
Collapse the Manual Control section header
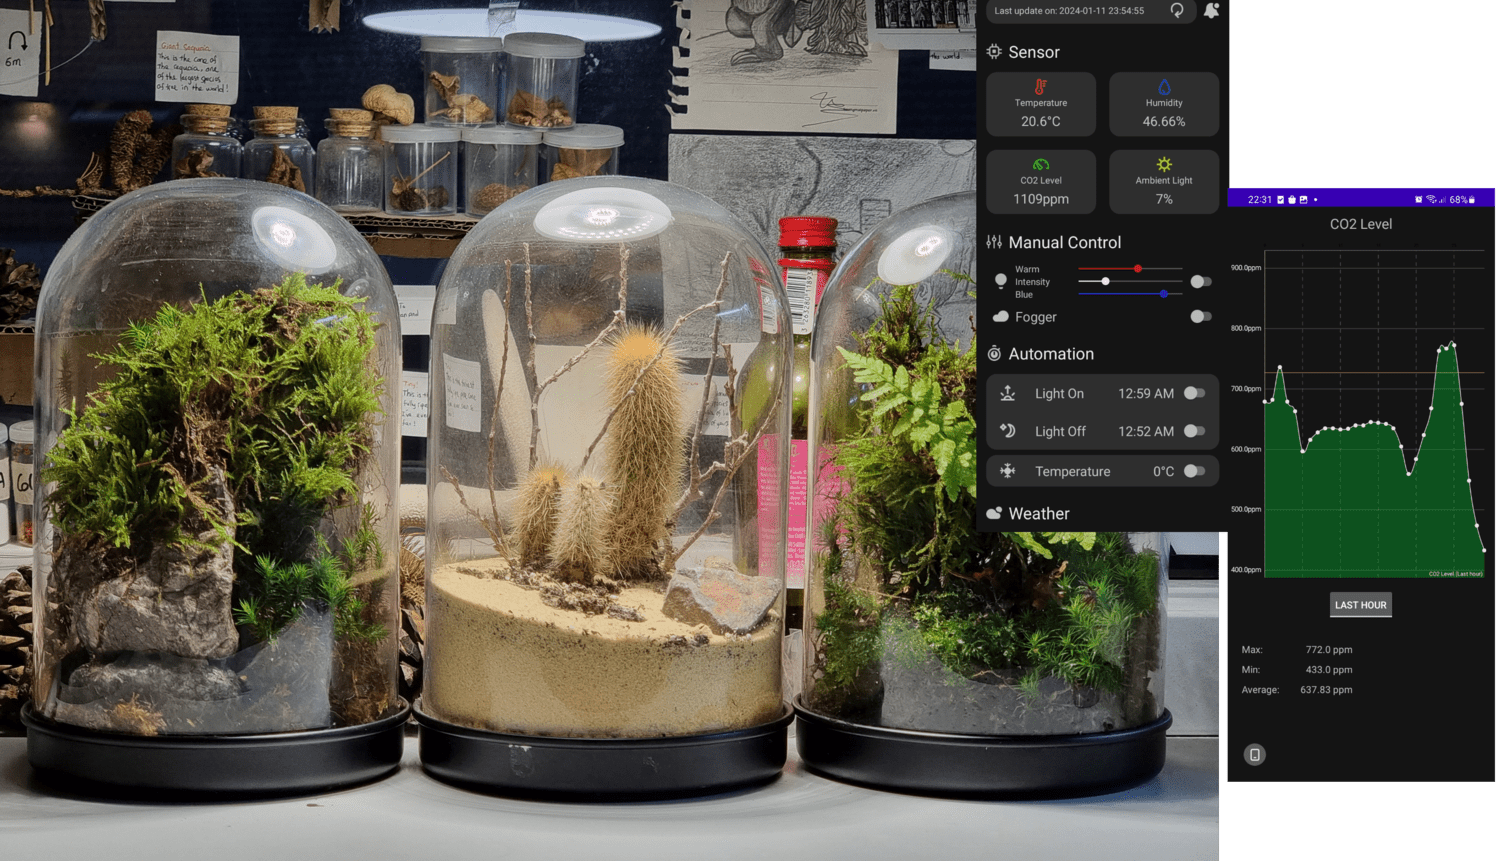(x=1064, y=243)
